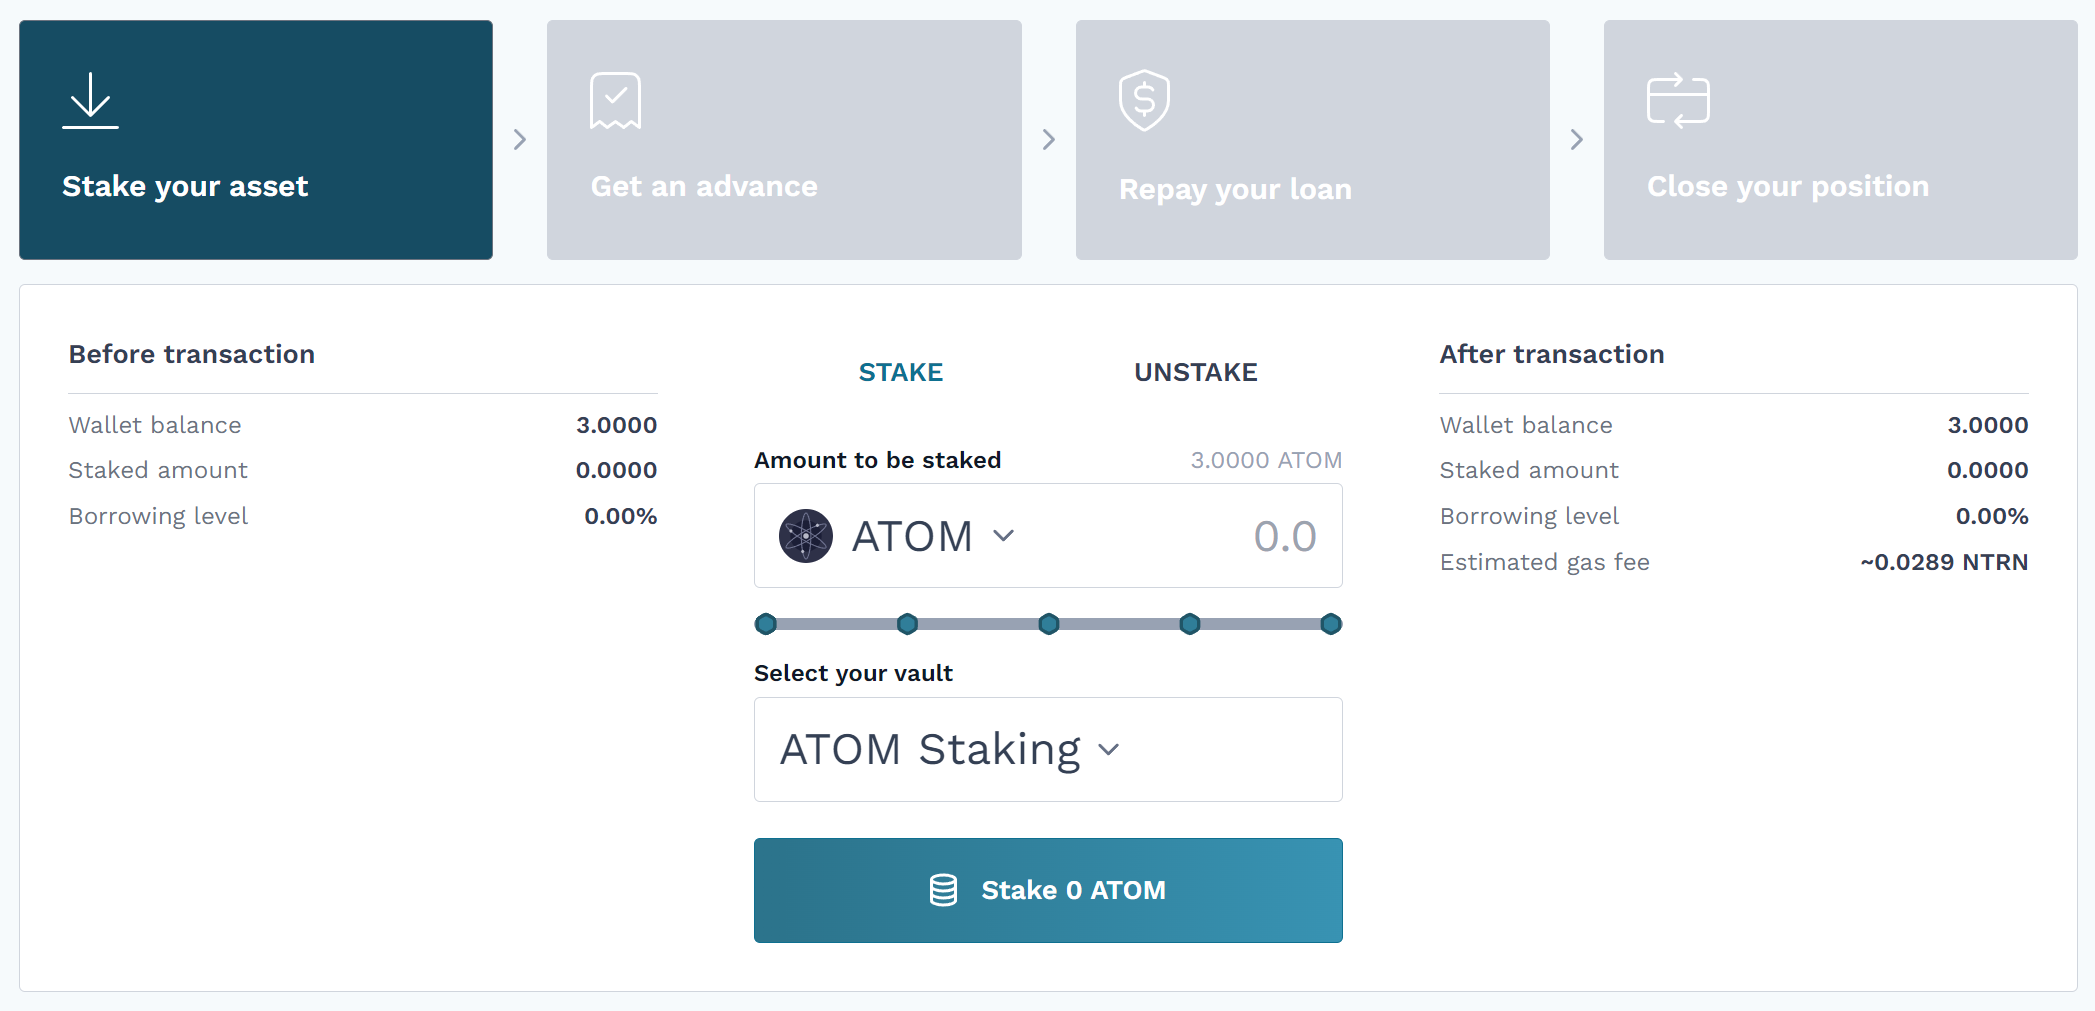Set amount slider to the 25% stop
Screen dimensions: 2095x1011
click(907, 624)
